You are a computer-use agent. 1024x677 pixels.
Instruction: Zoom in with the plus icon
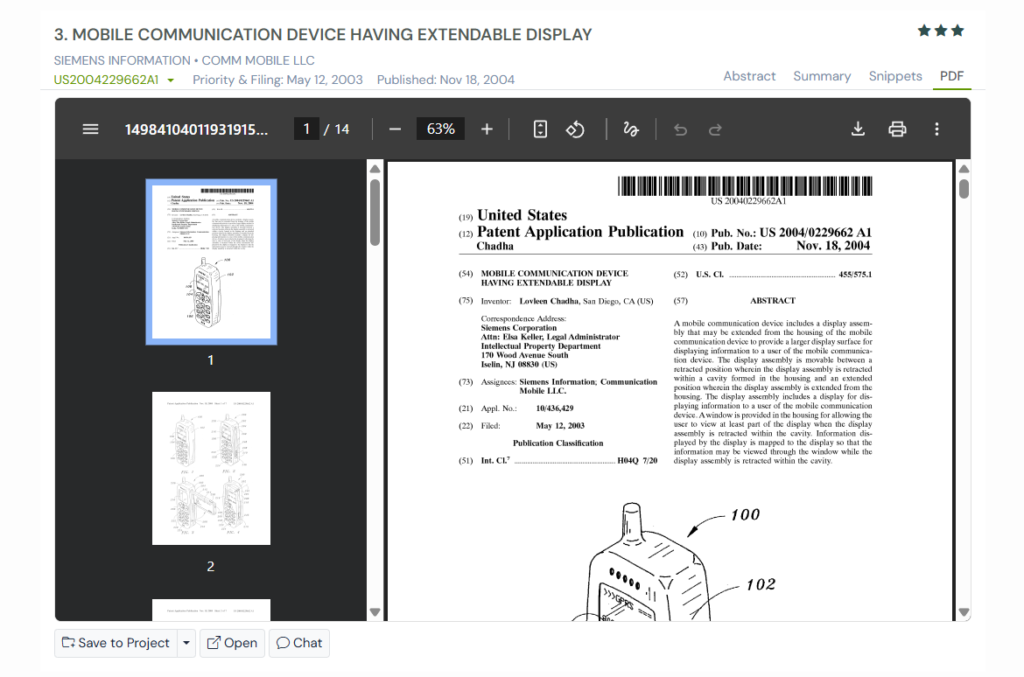click(487, 128)
